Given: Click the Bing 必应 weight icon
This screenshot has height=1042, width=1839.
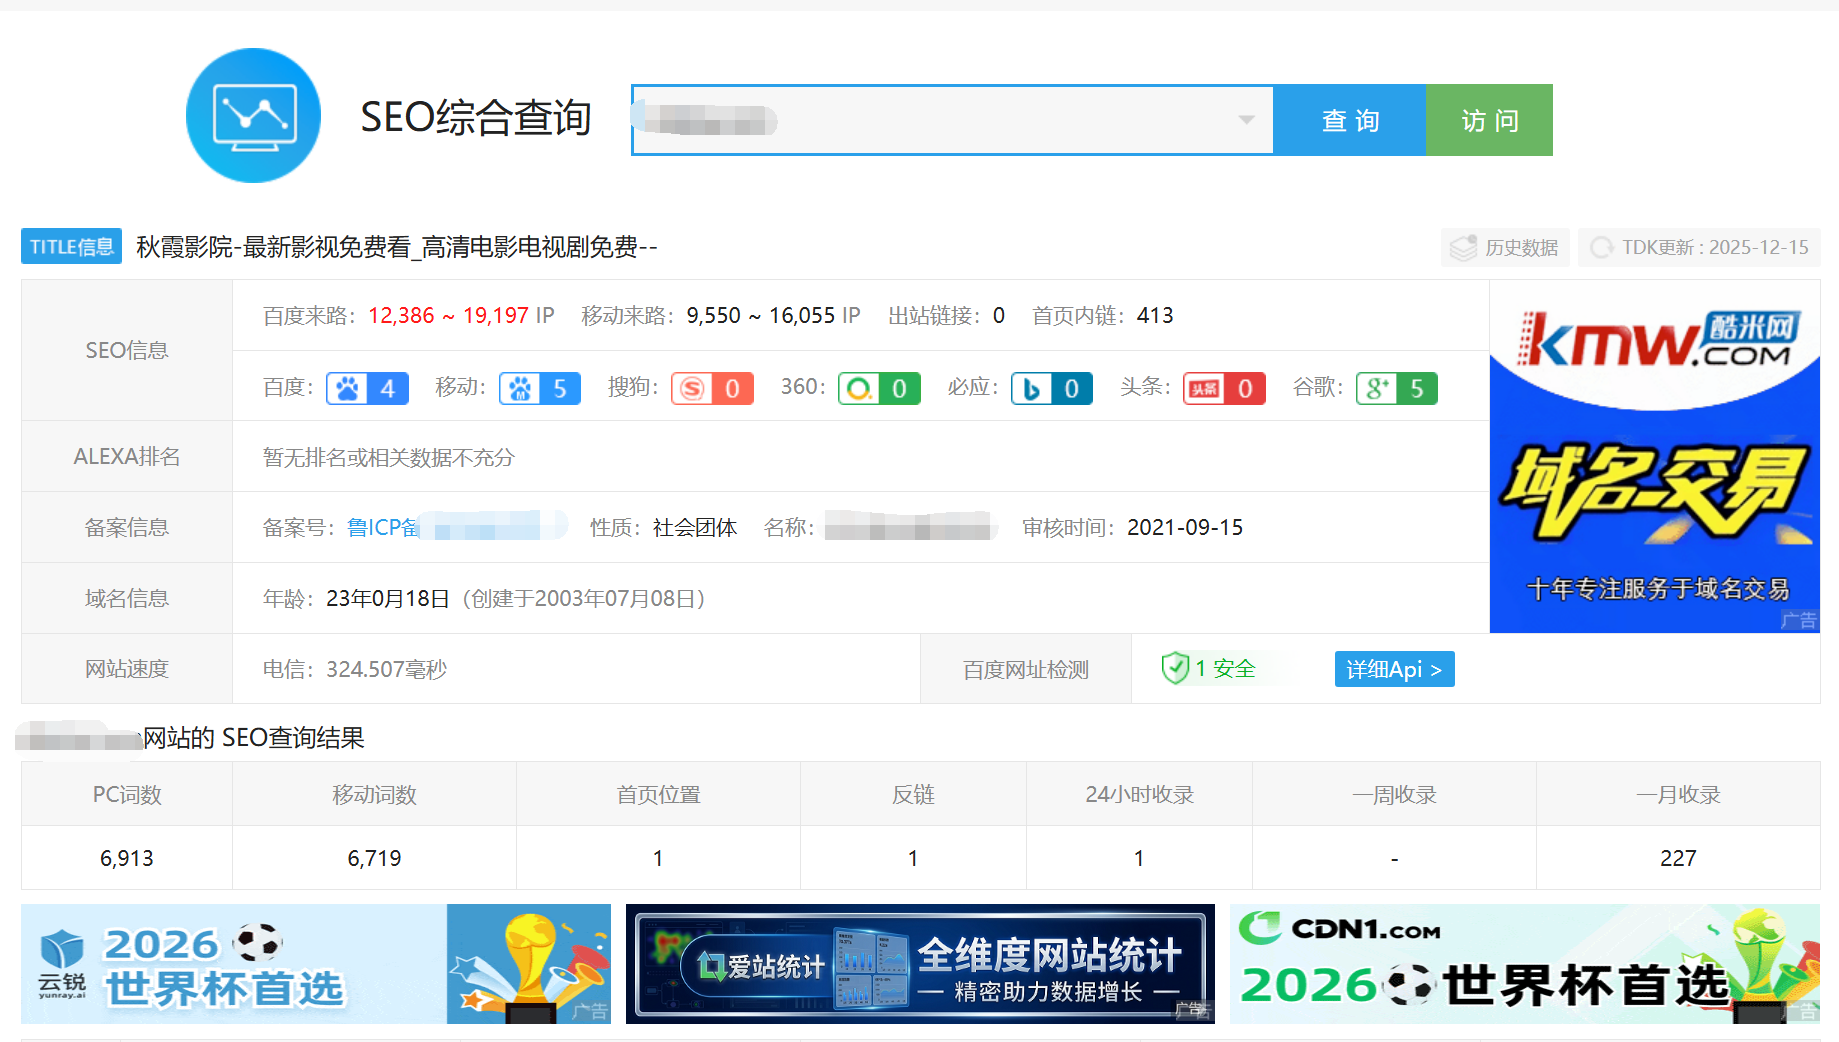Looking at the screenshot, I should coord(1031,388).
